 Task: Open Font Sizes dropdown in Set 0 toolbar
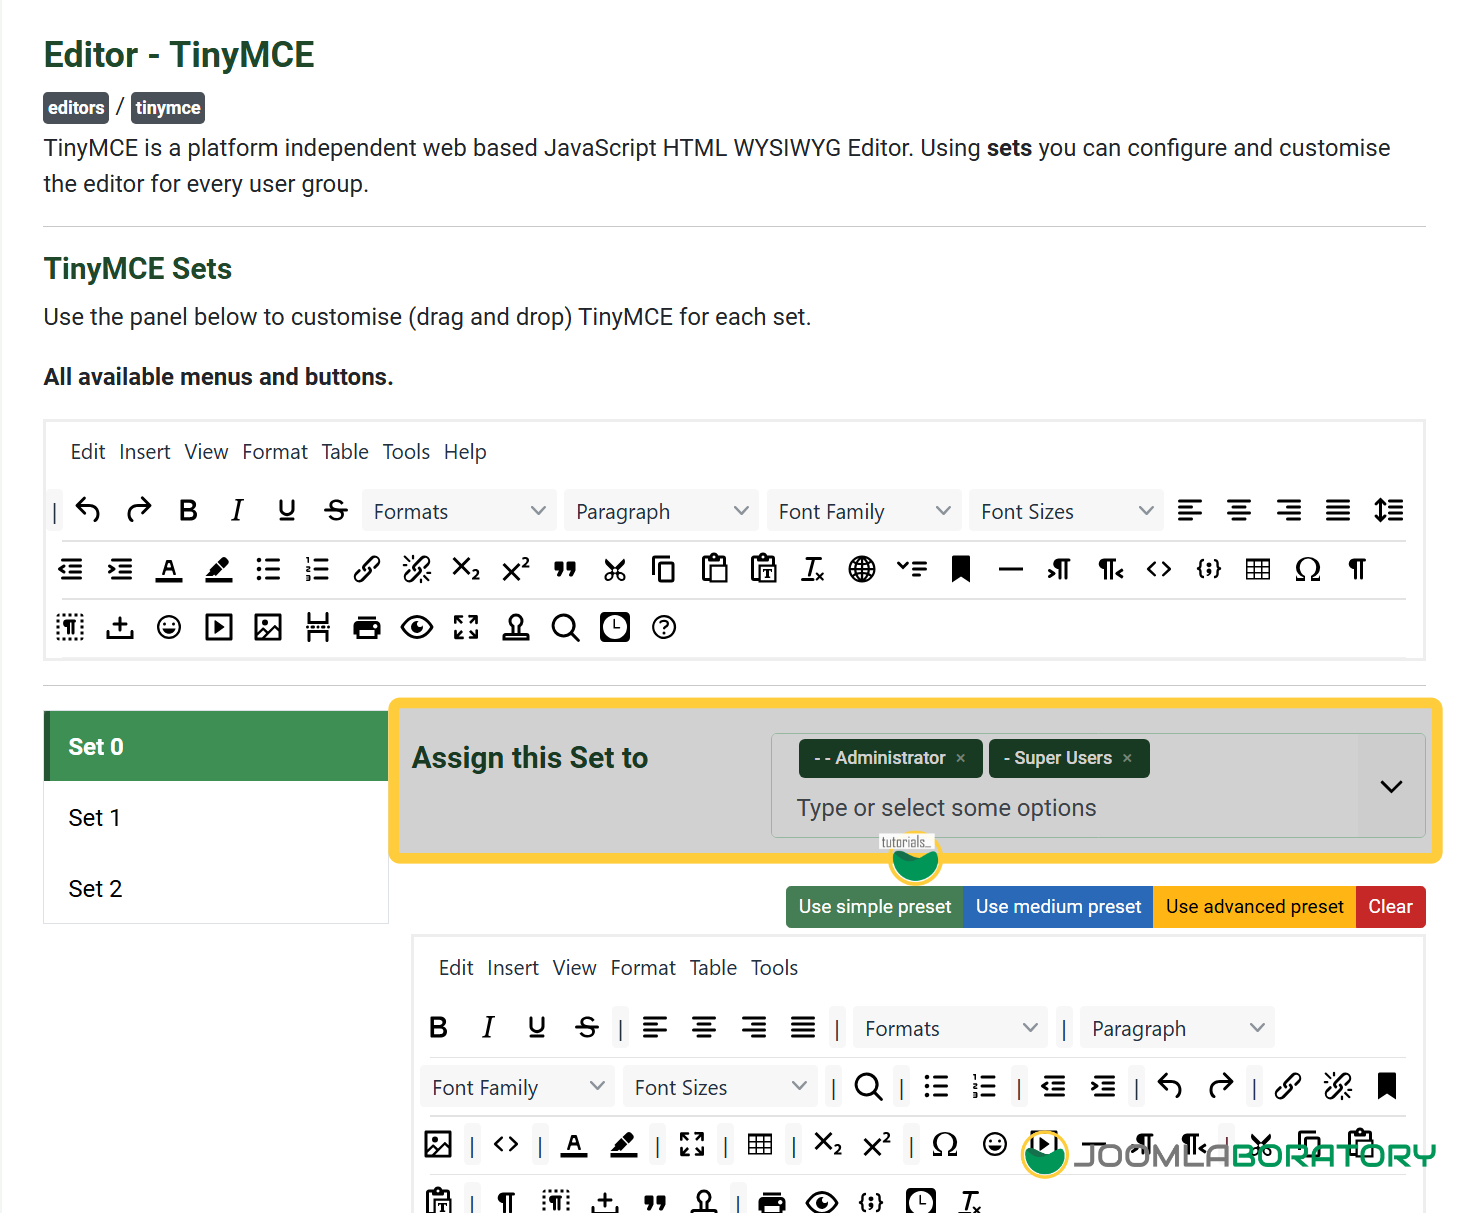[x=720, y=1087]
